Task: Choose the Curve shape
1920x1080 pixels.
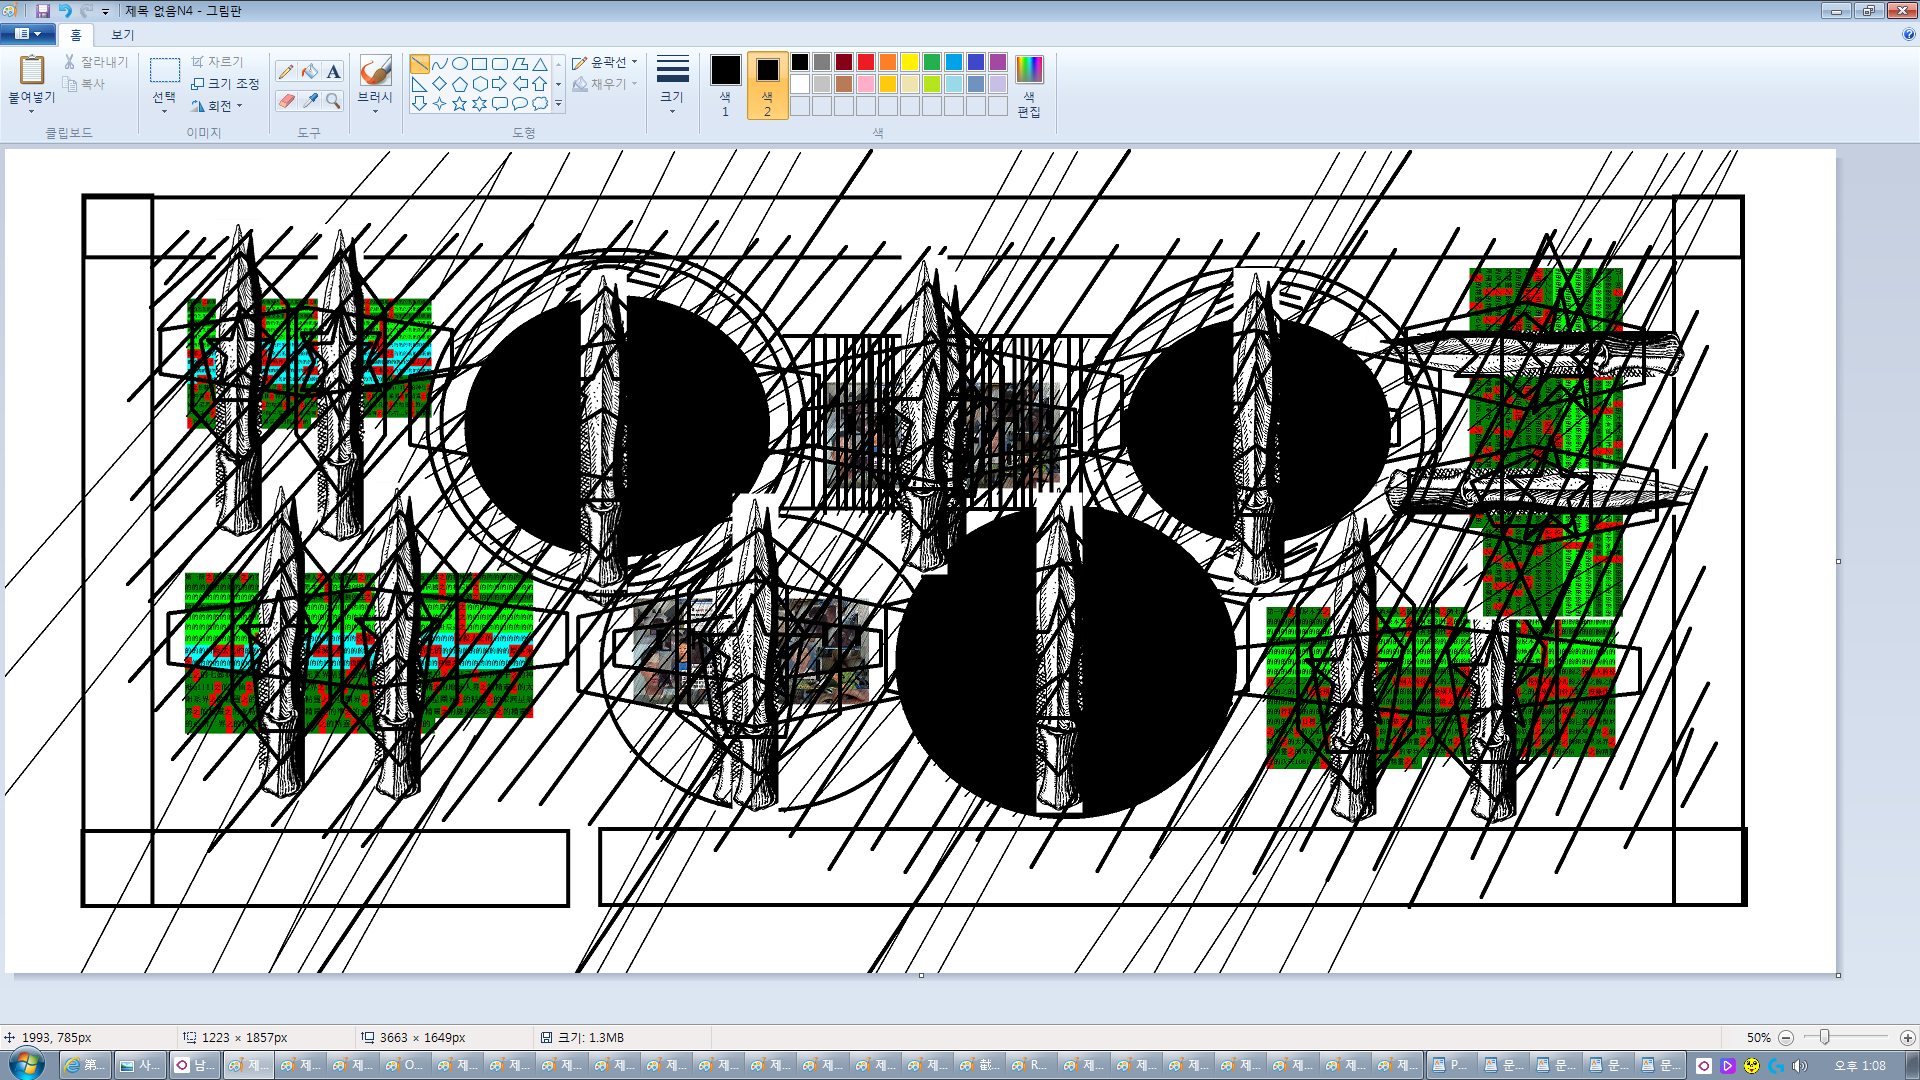Action: 440,64
